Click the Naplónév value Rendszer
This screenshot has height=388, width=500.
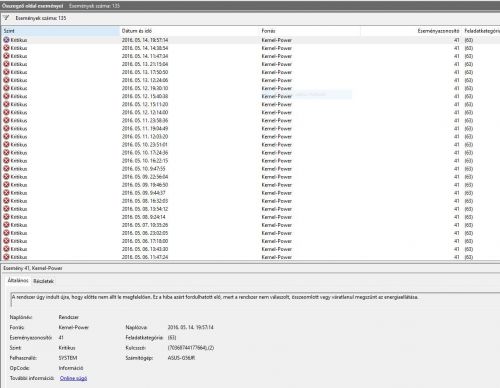(x=69, y=317)
